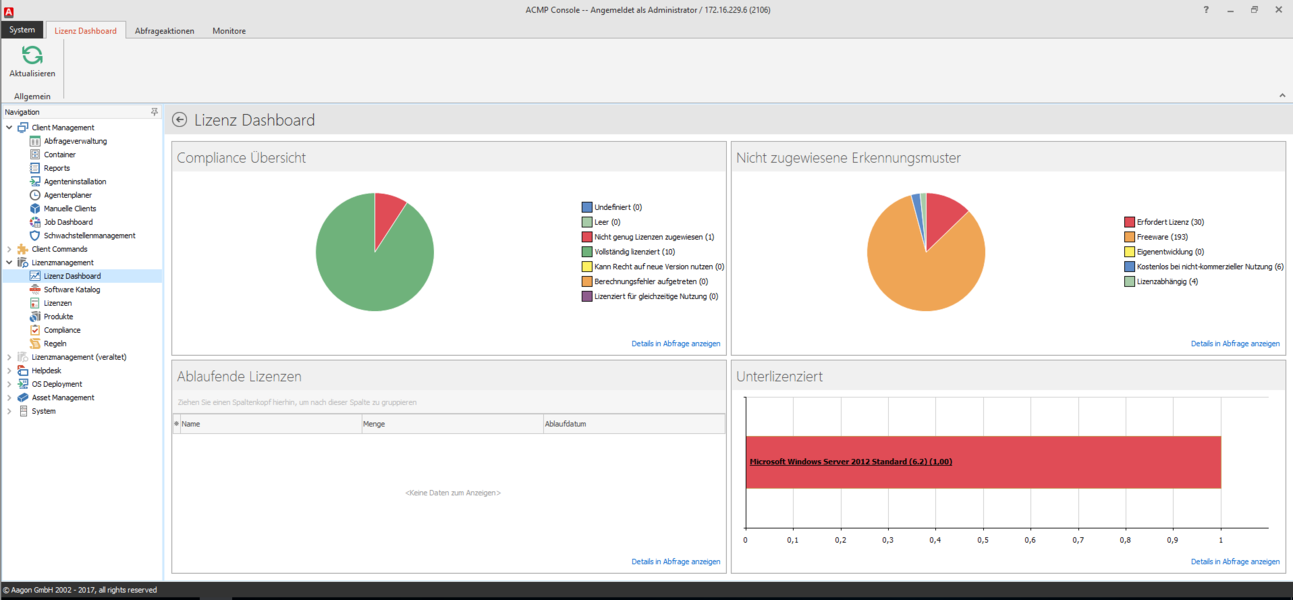Click the red Erfordert Lizenz legend swatch
The height and width of the screenshot is (600, 1293).
1129,222
